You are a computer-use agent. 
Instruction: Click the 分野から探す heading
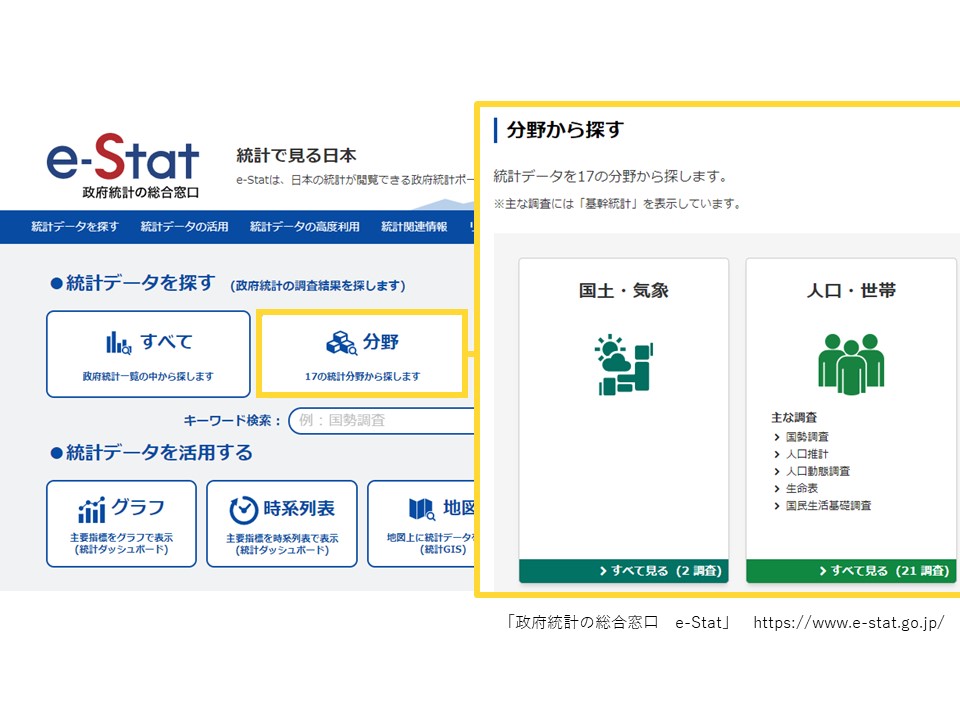565,130
